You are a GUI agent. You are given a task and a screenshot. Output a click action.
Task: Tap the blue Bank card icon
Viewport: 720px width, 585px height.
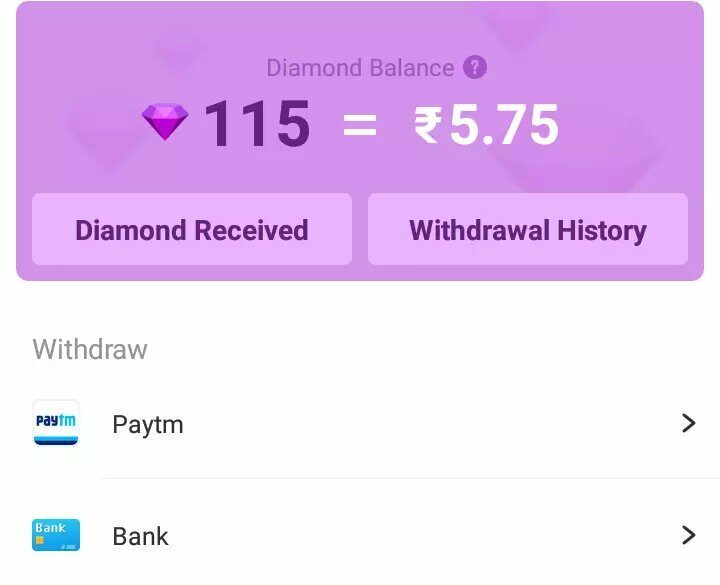[56, 535]
